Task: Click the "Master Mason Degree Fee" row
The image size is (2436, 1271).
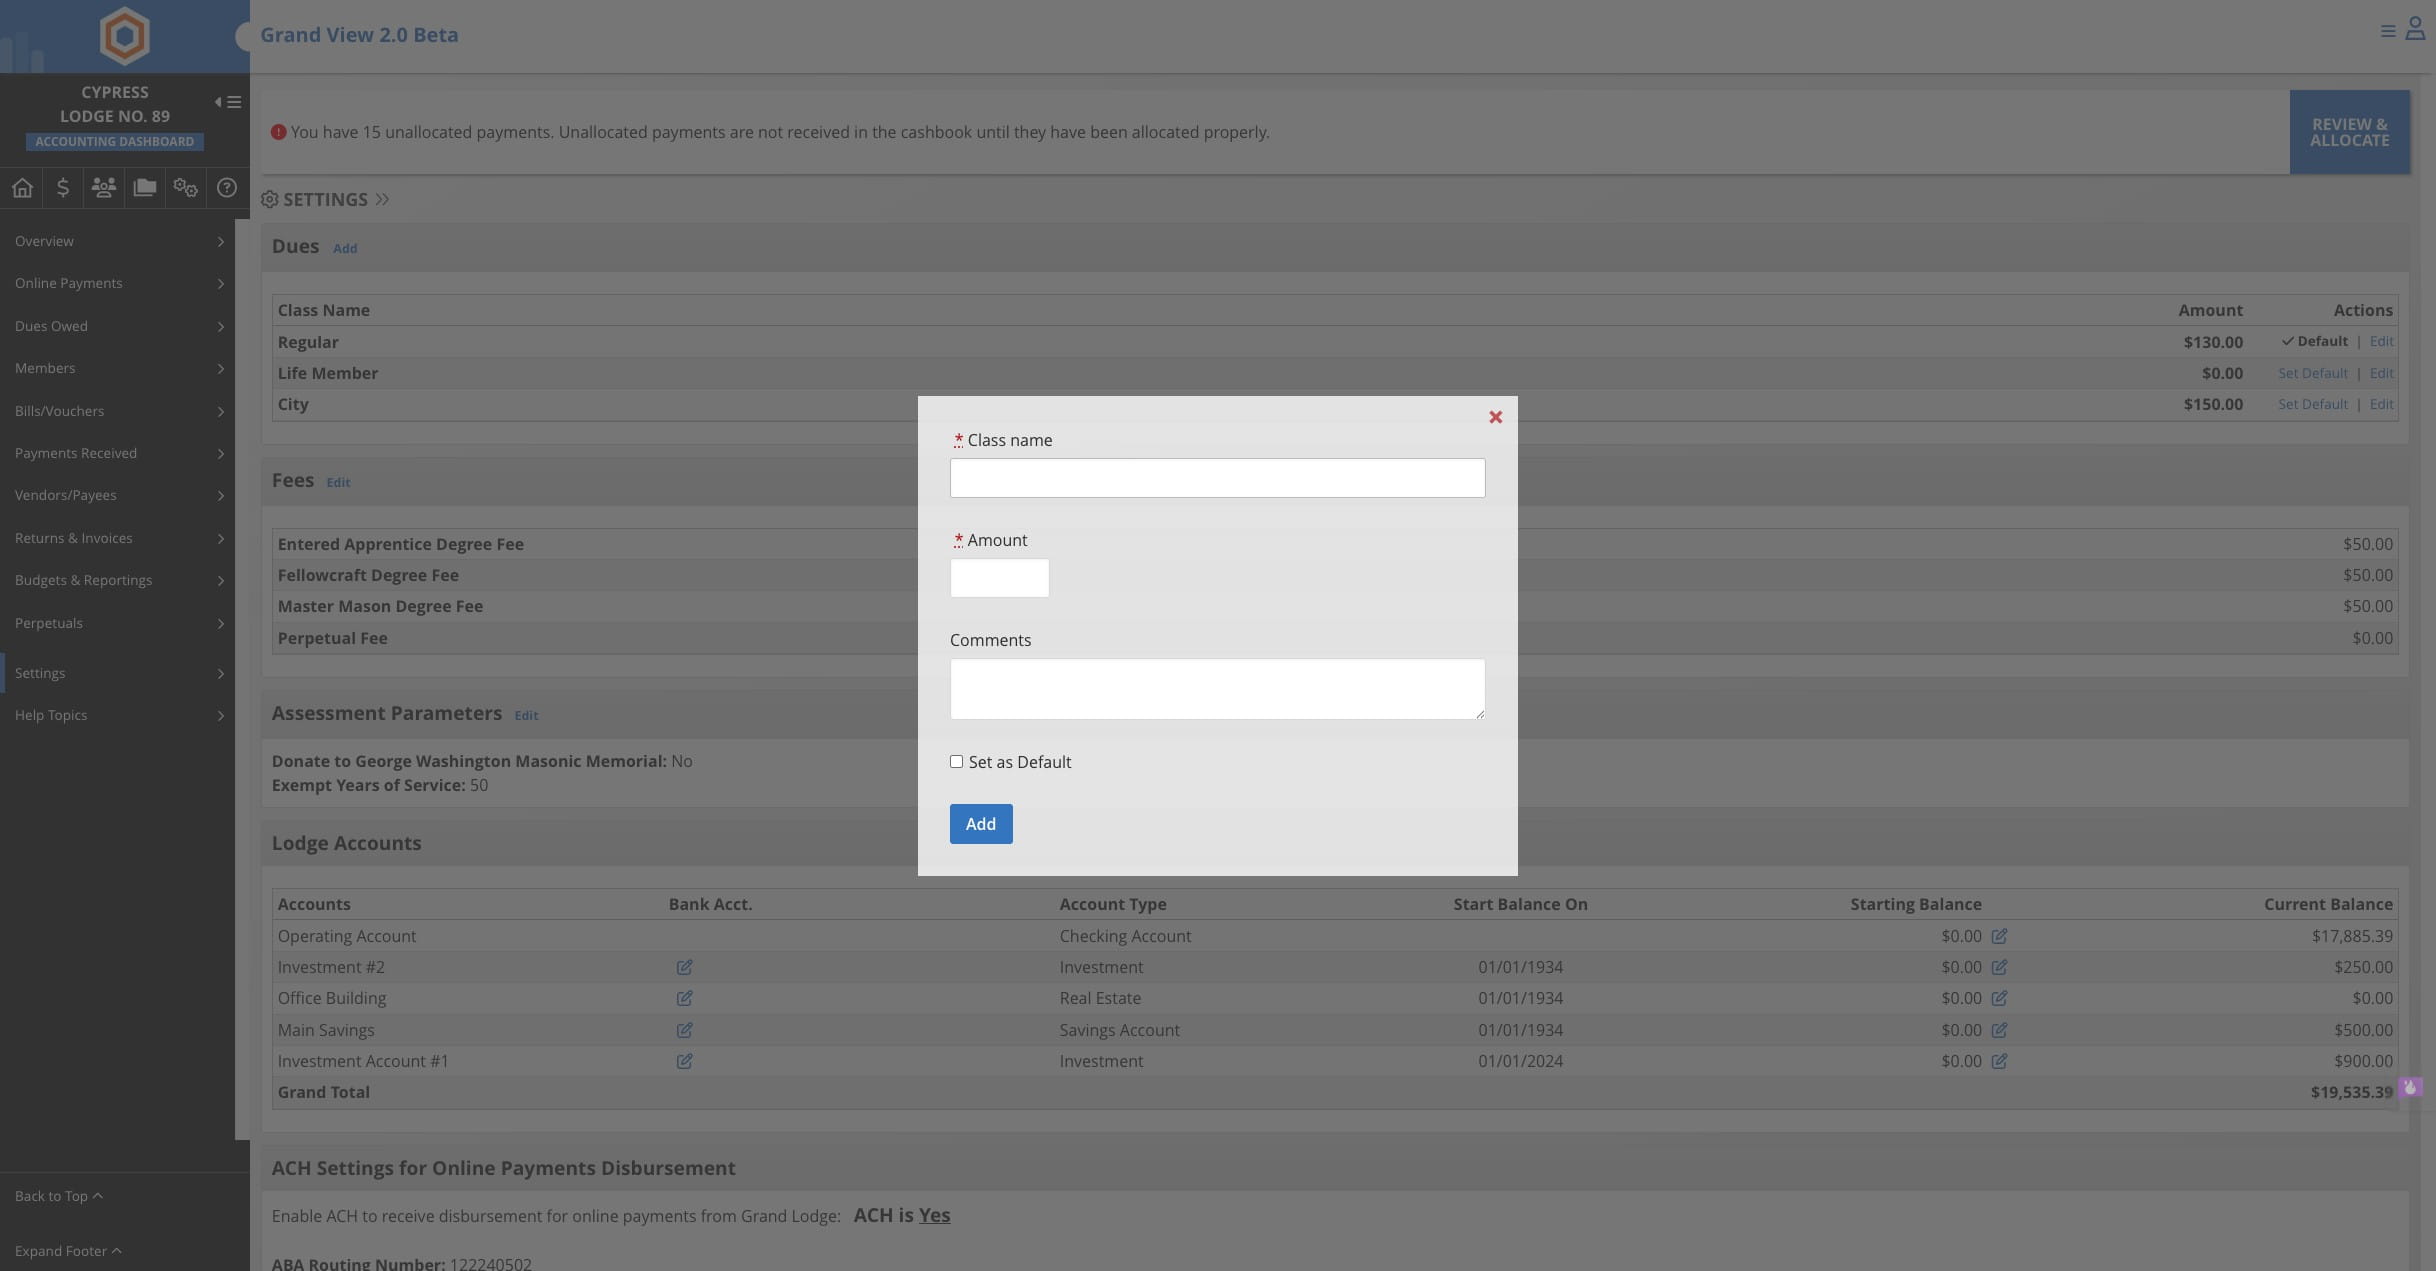Action: pyautogui.click(x=1335, y=606)
